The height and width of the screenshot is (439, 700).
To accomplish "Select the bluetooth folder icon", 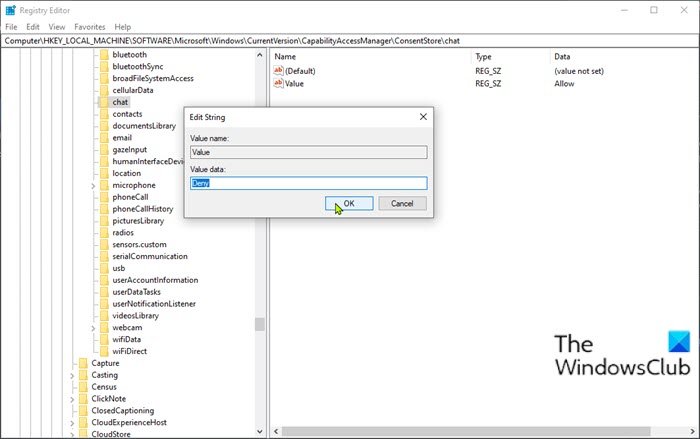I will [x=104, y=54].
